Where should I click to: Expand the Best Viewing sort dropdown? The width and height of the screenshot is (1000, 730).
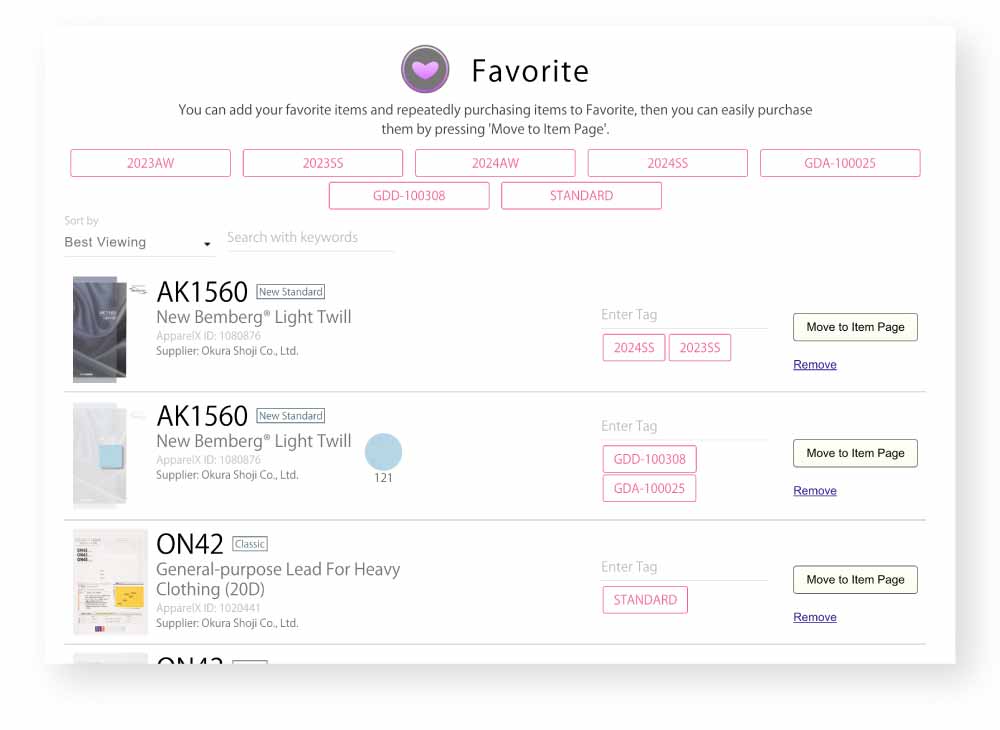[x=139, y=242]
